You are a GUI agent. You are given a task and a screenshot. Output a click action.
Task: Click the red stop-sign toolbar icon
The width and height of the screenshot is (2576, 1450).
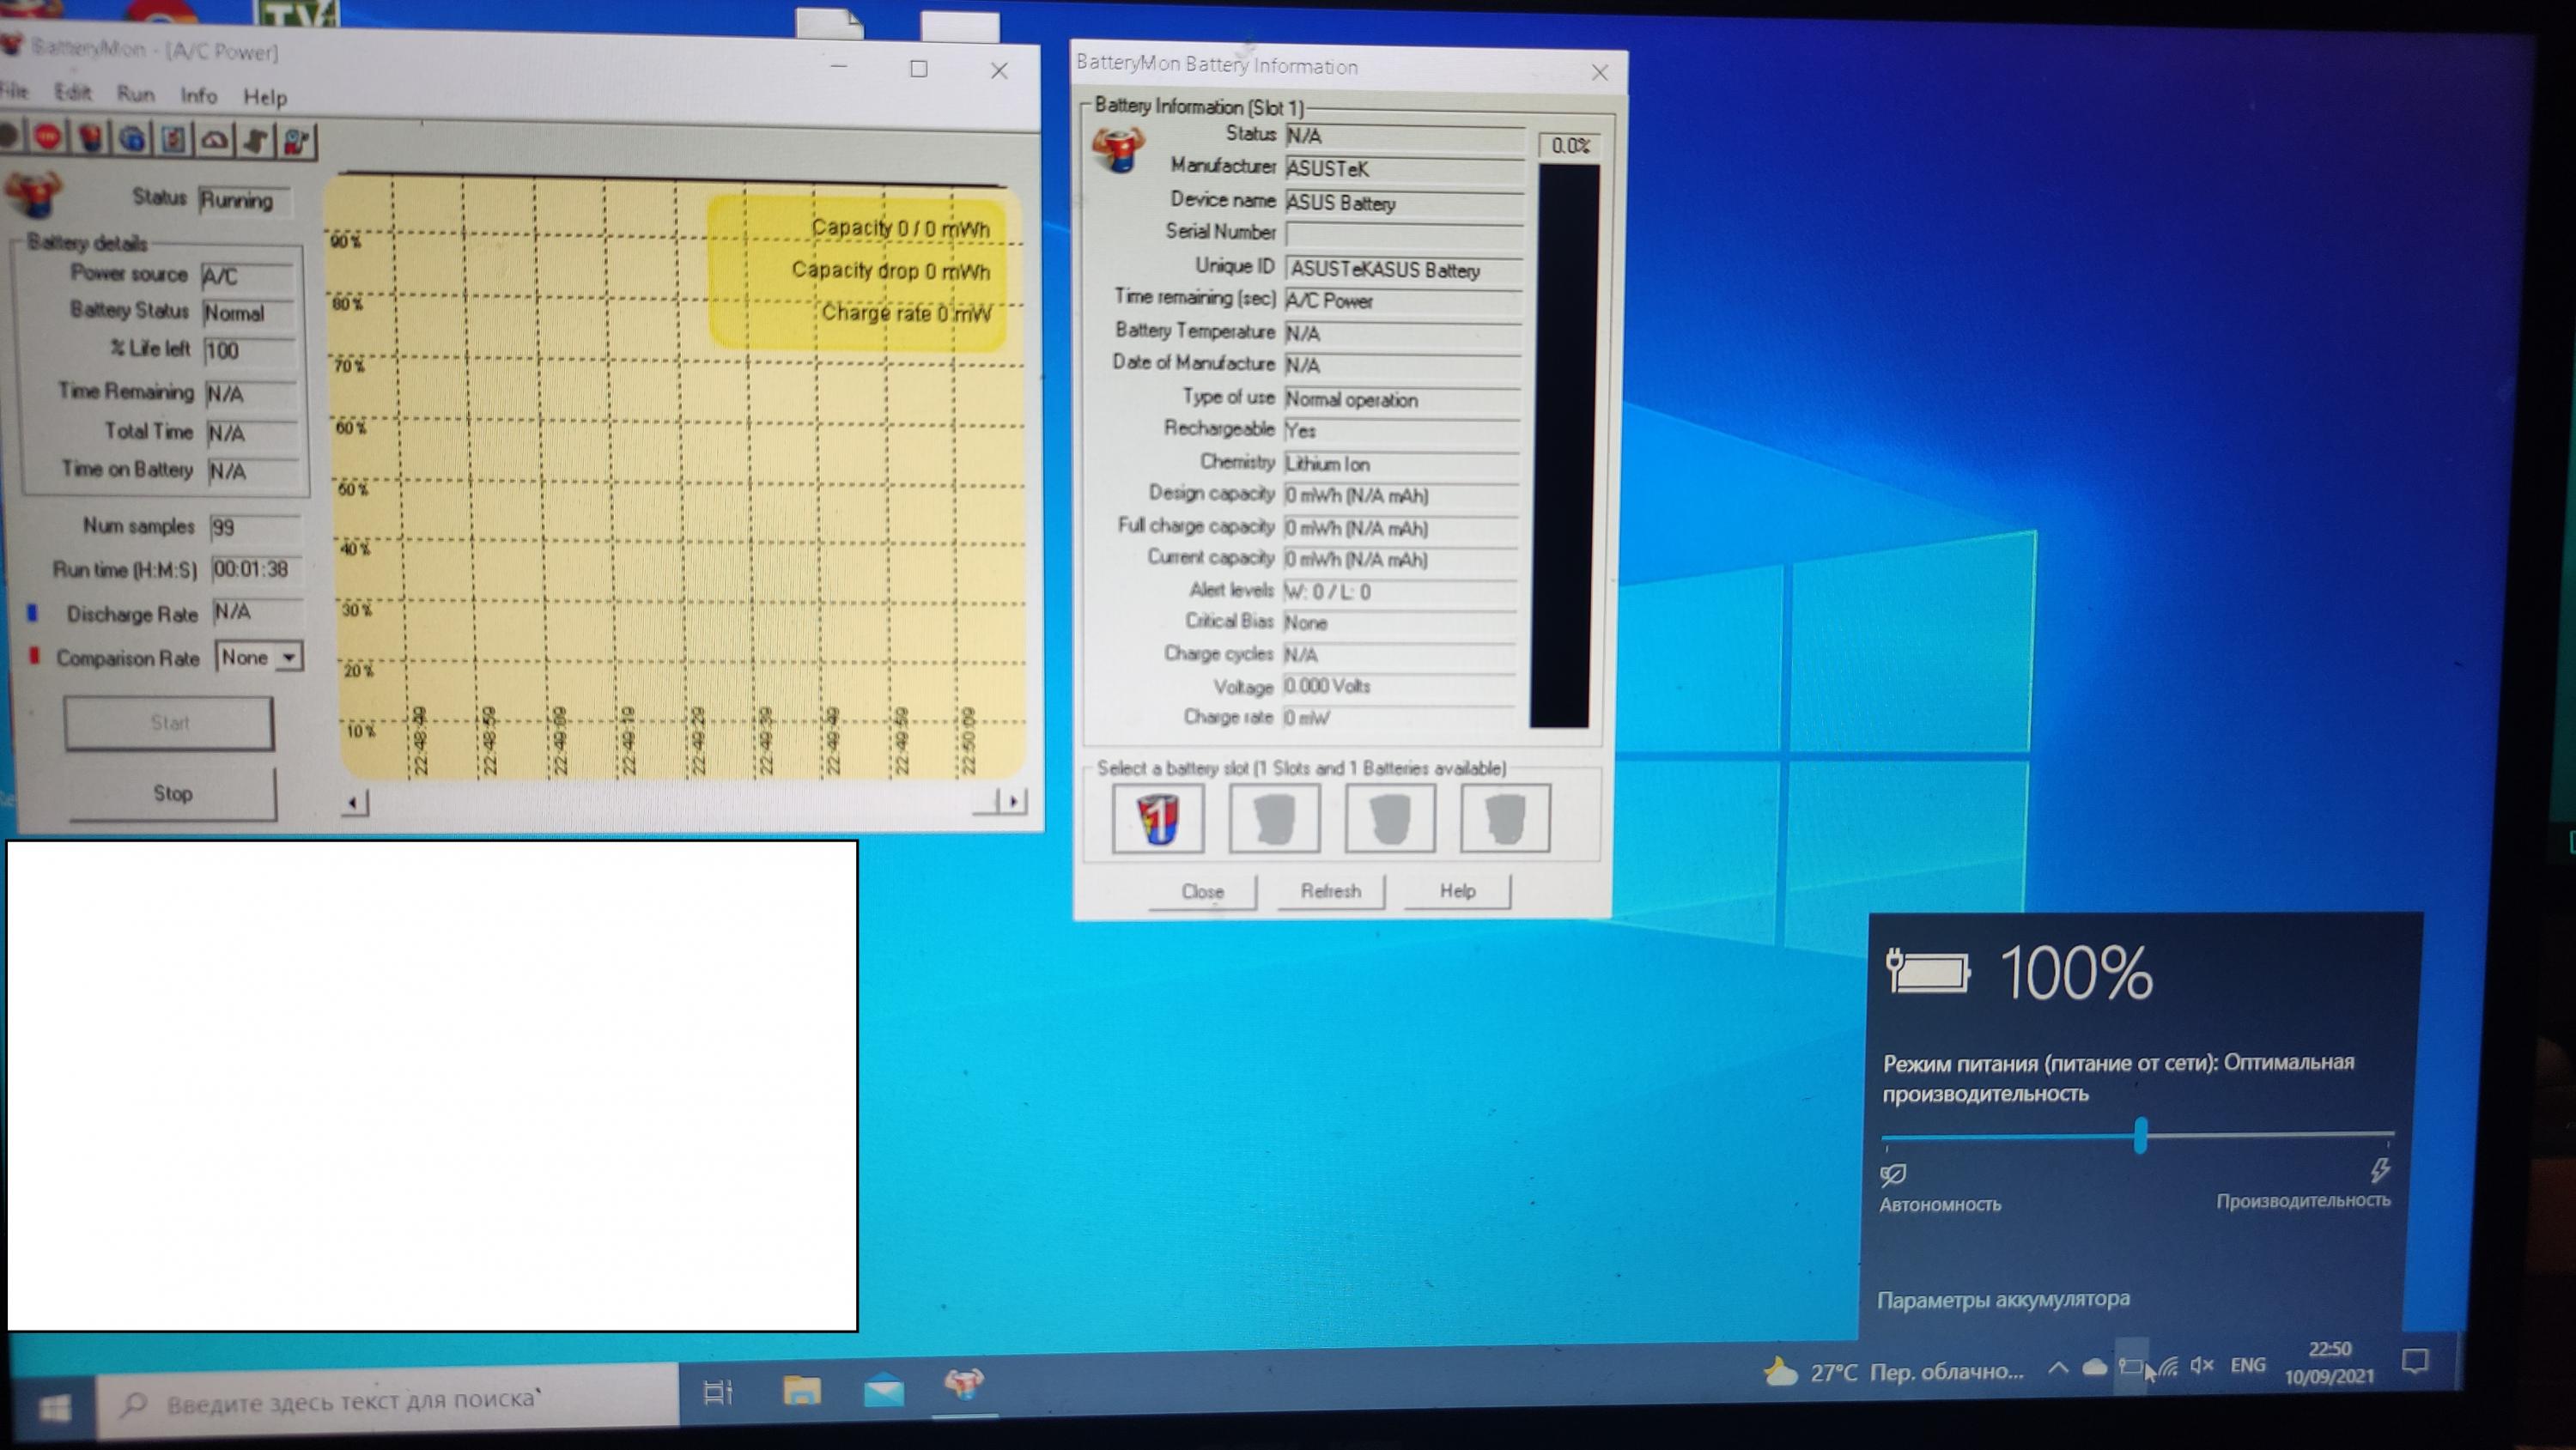(47, 137)
